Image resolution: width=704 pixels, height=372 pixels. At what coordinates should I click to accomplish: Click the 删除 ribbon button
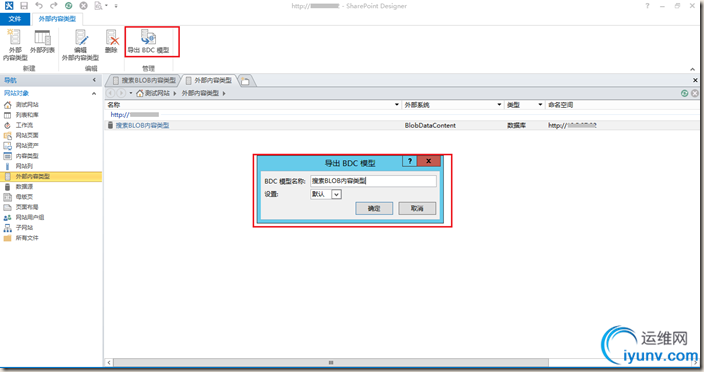coord(111,41)
